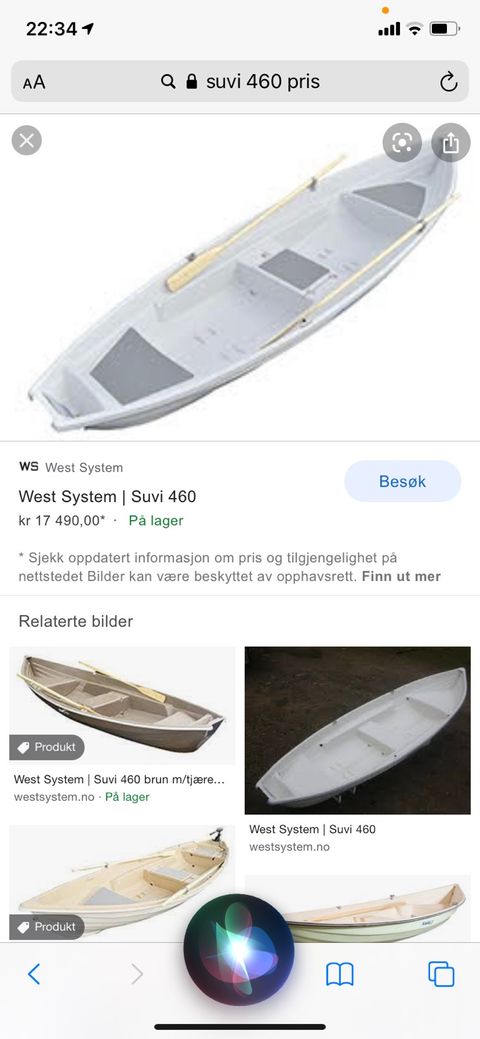Click the Besøk button

tap(402, 481)
